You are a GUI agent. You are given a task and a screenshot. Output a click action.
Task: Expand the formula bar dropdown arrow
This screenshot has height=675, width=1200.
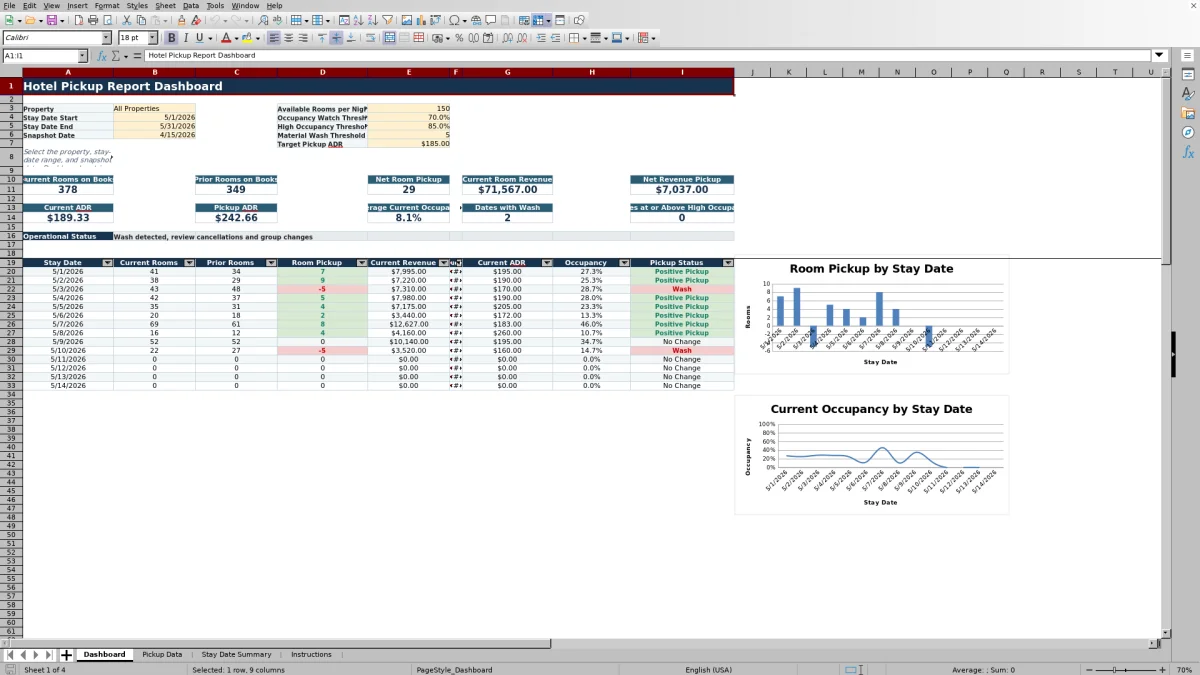coord(1159,56)
